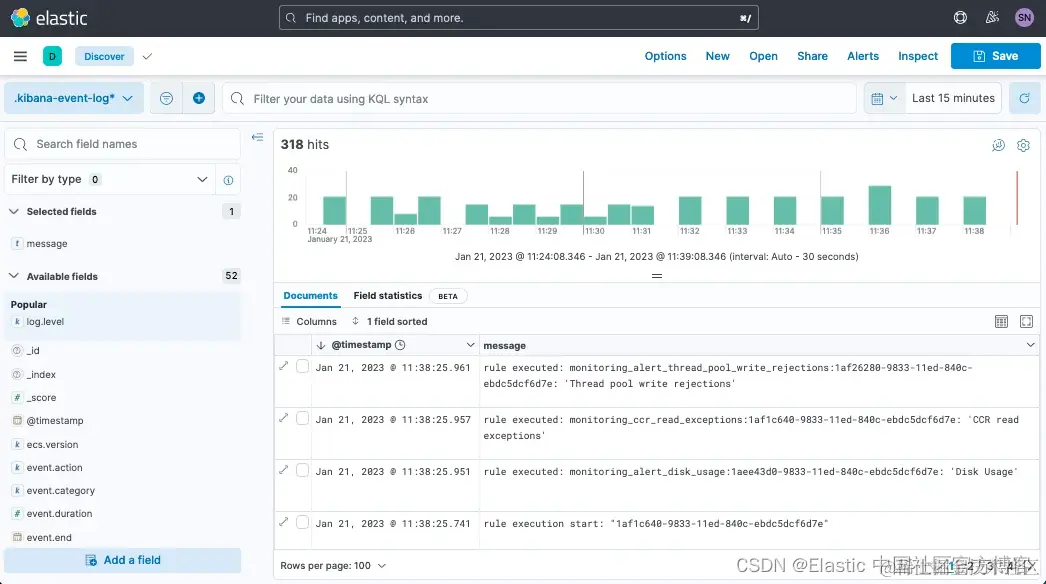Screen dimensions: 1046x584
Task: Click the checkmark next to Discover breadcrumb
Action: tap(147, 56)
